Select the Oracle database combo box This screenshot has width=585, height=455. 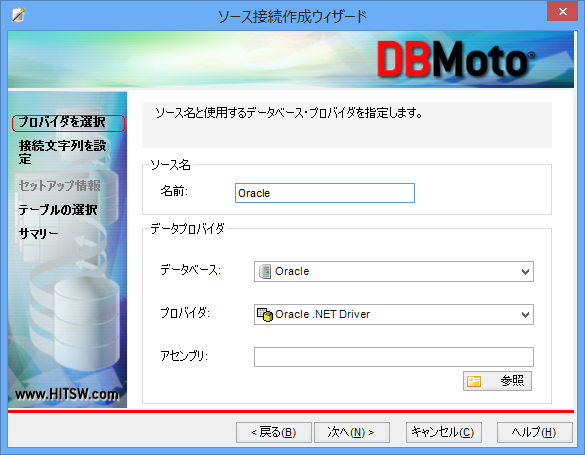(394, 272)
